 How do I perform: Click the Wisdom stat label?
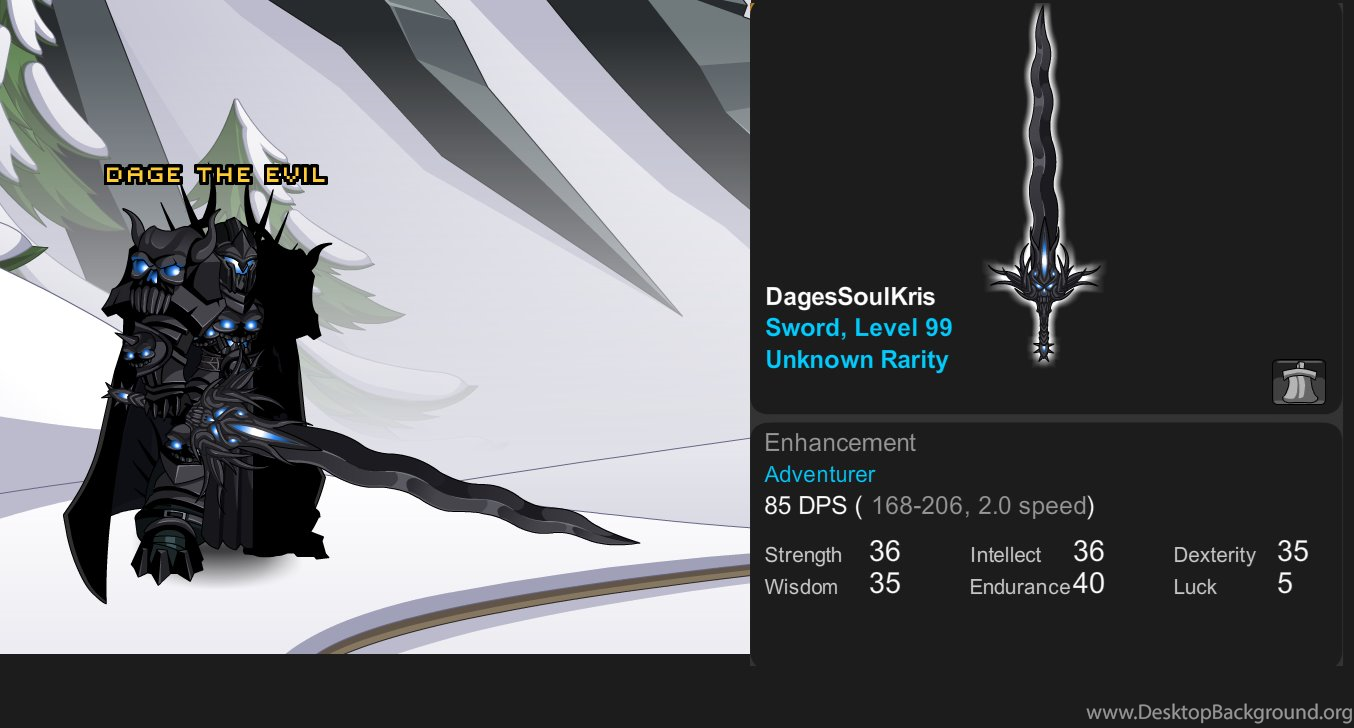[x=801, y=587]
